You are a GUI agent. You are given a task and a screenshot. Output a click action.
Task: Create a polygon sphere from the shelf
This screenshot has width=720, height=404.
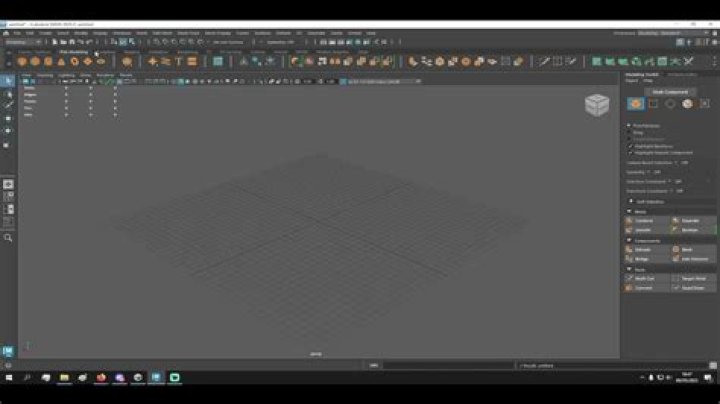22,62
